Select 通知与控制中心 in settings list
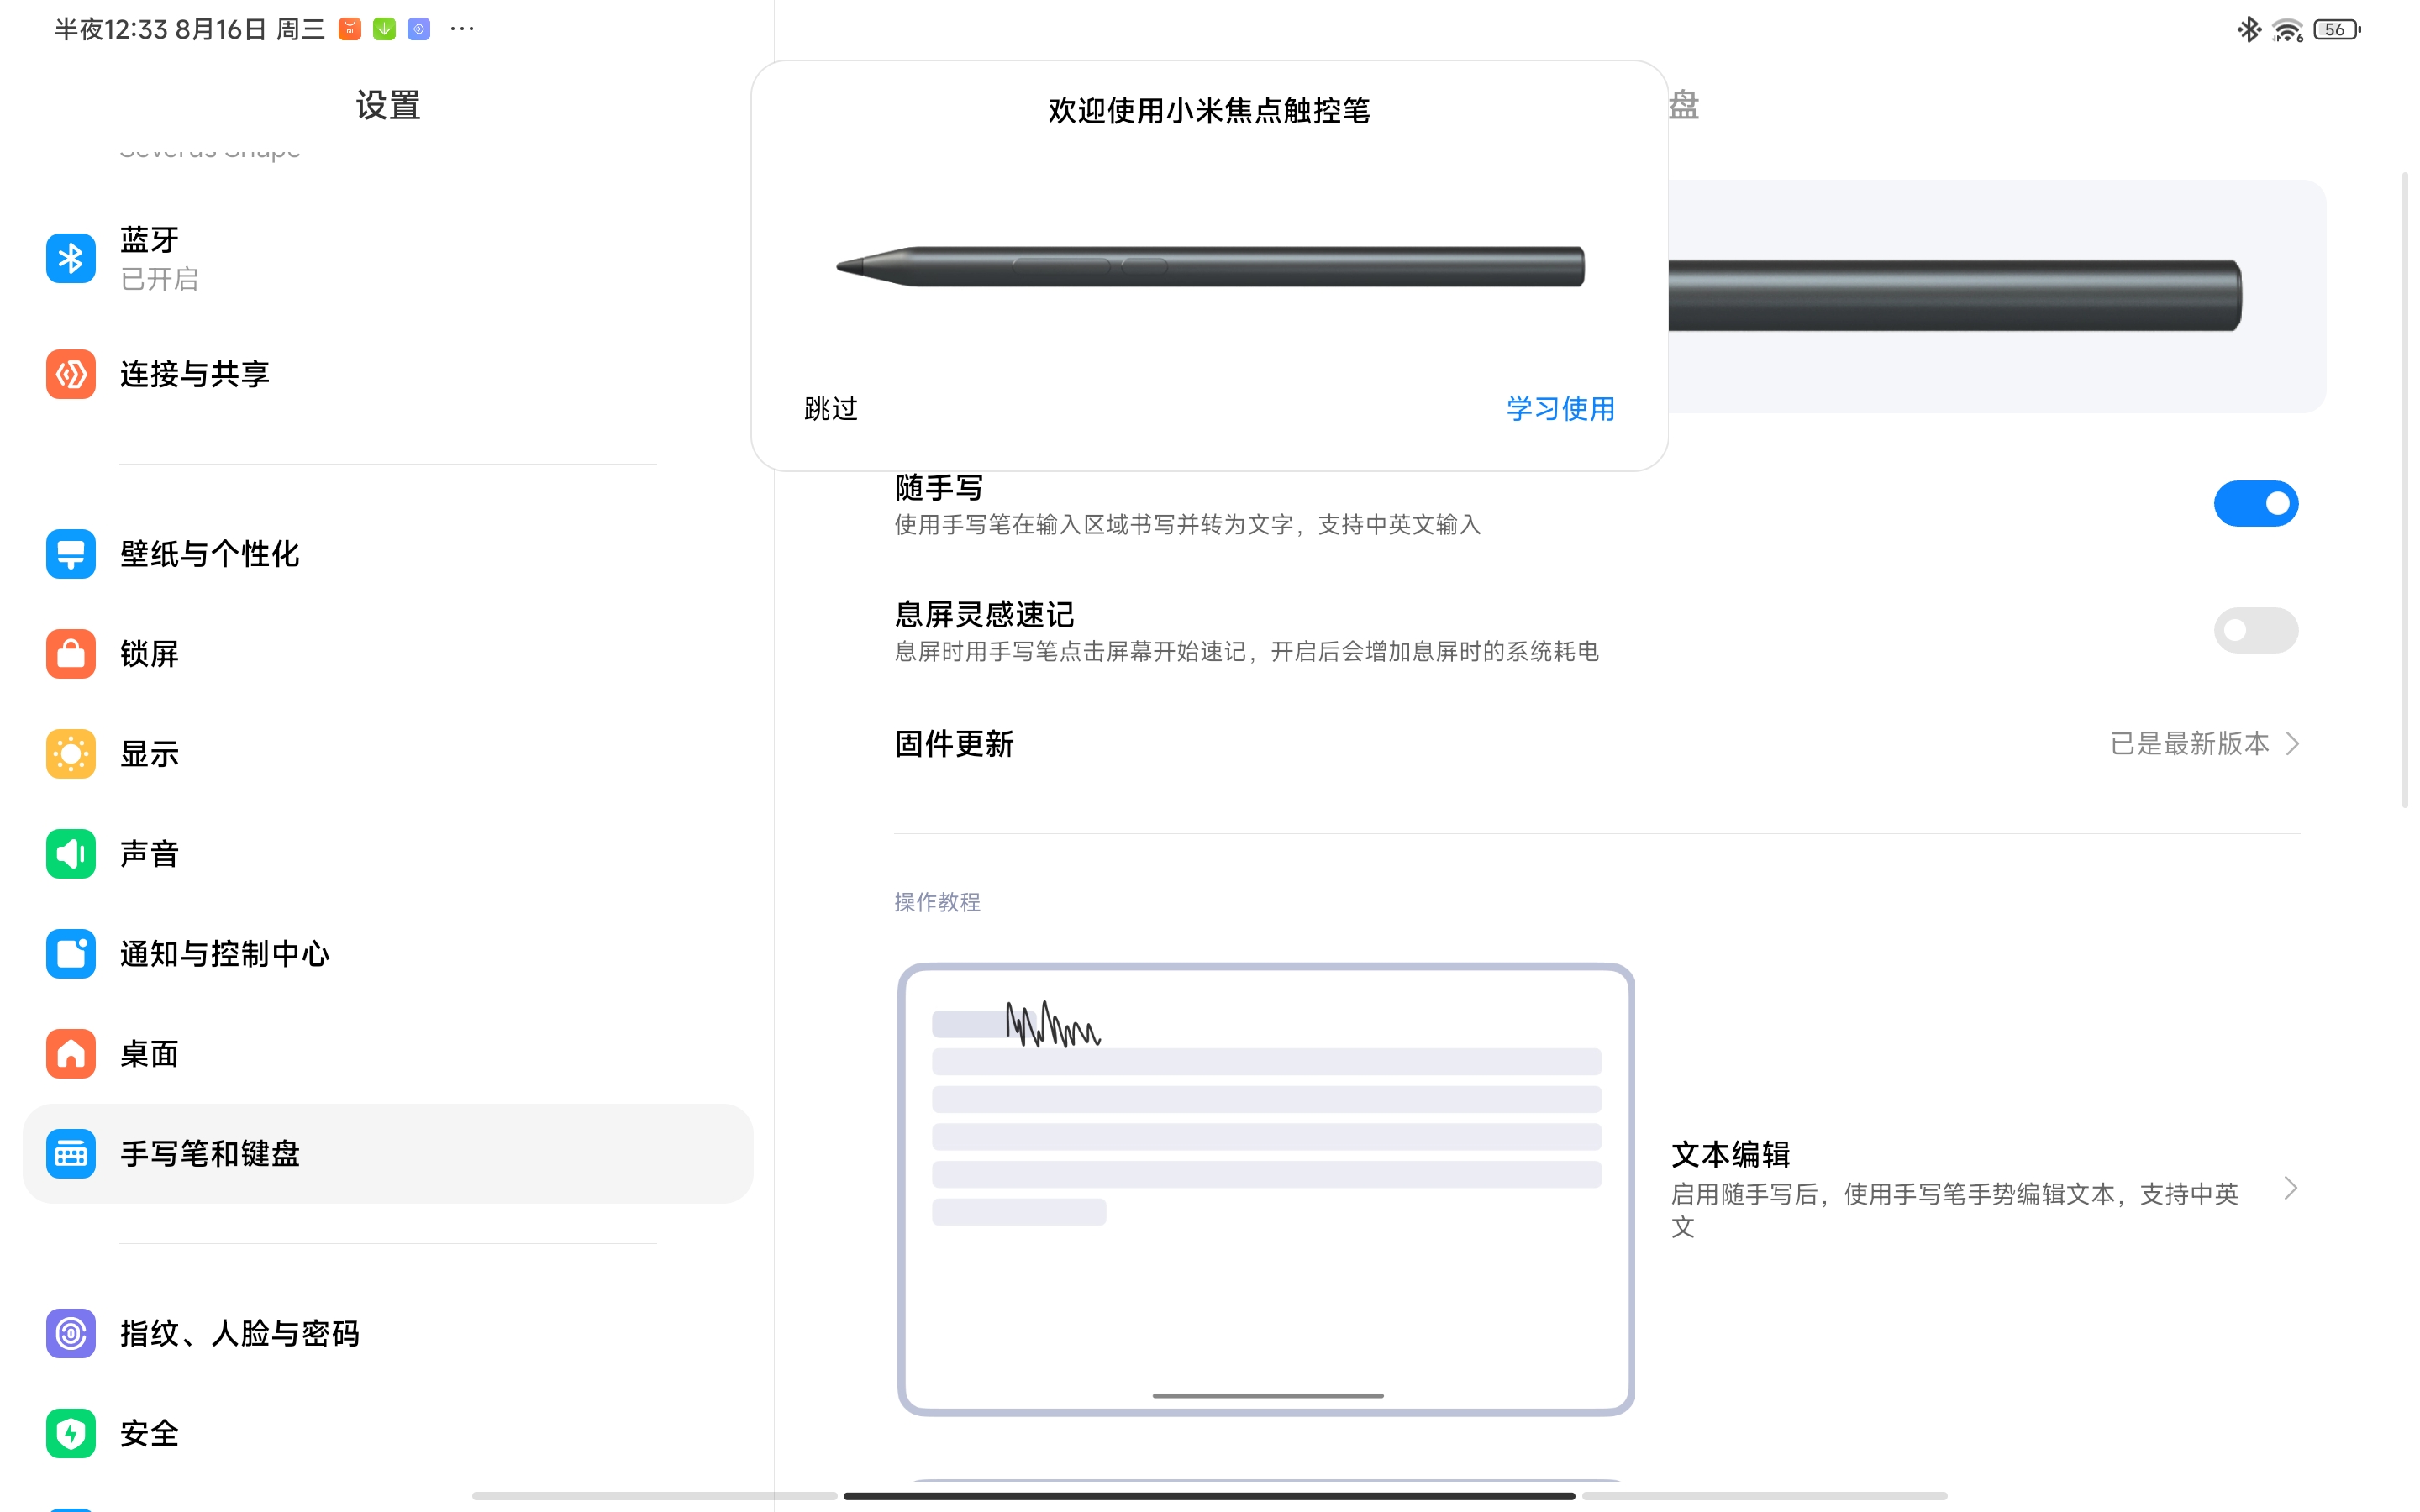 387,954
